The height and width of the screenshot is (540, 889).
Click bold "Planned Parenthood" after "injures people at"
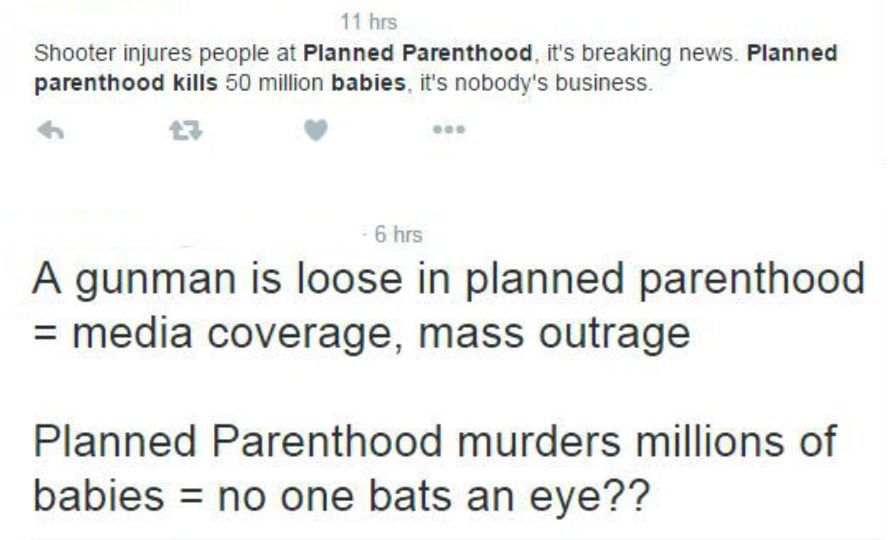[416, 53]
